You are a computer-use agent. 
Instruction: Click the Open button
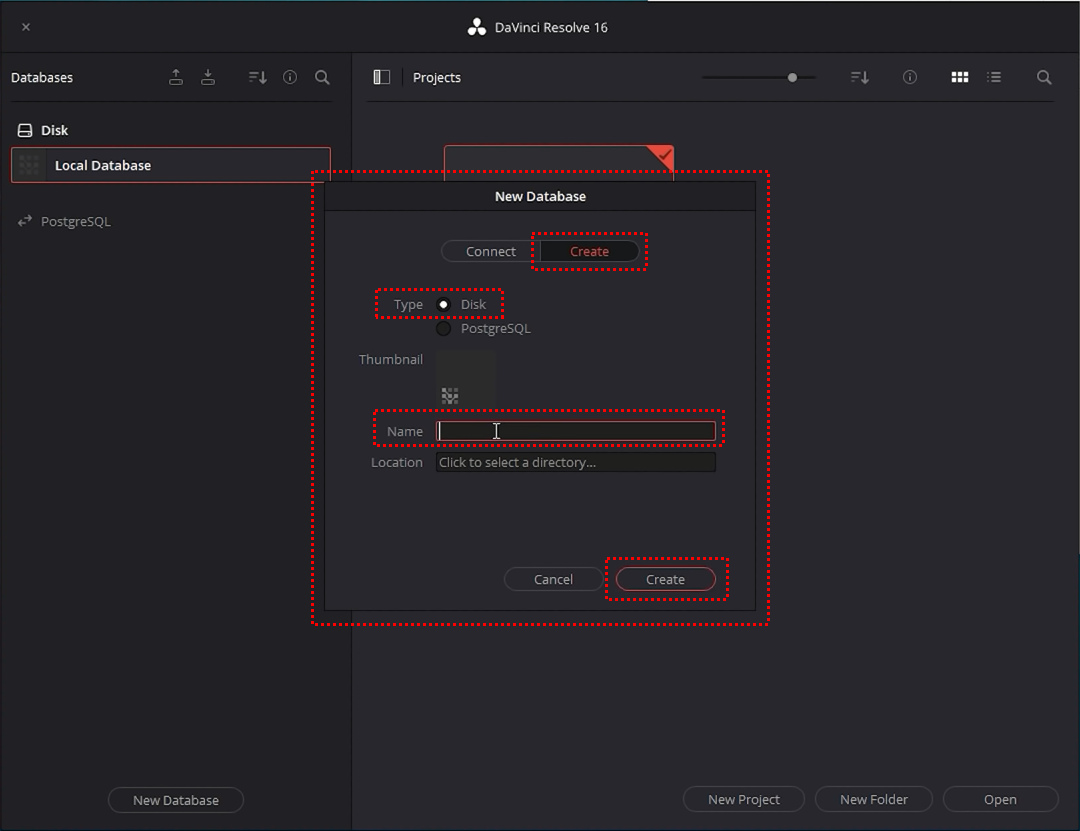1000,799
